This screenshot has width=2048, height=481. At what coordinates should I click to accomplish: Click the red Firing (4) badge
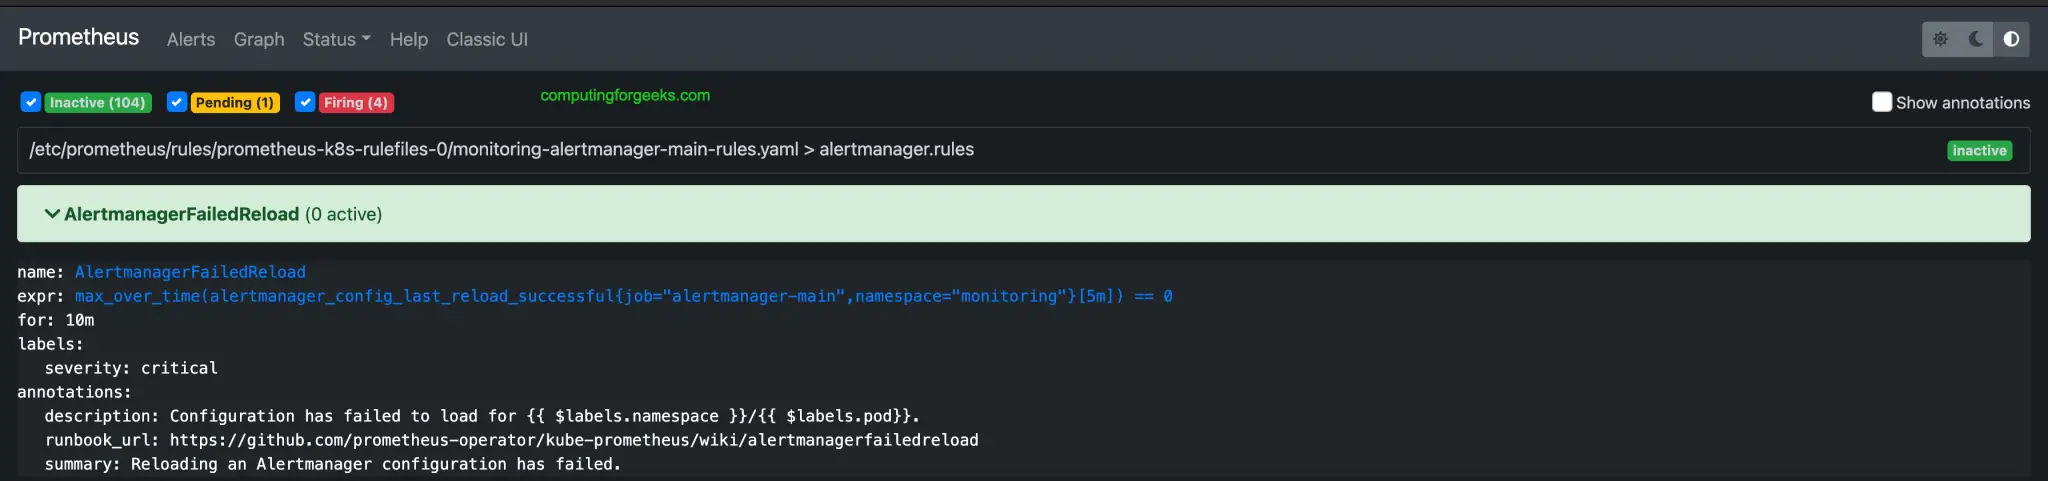tap(355, 103)
